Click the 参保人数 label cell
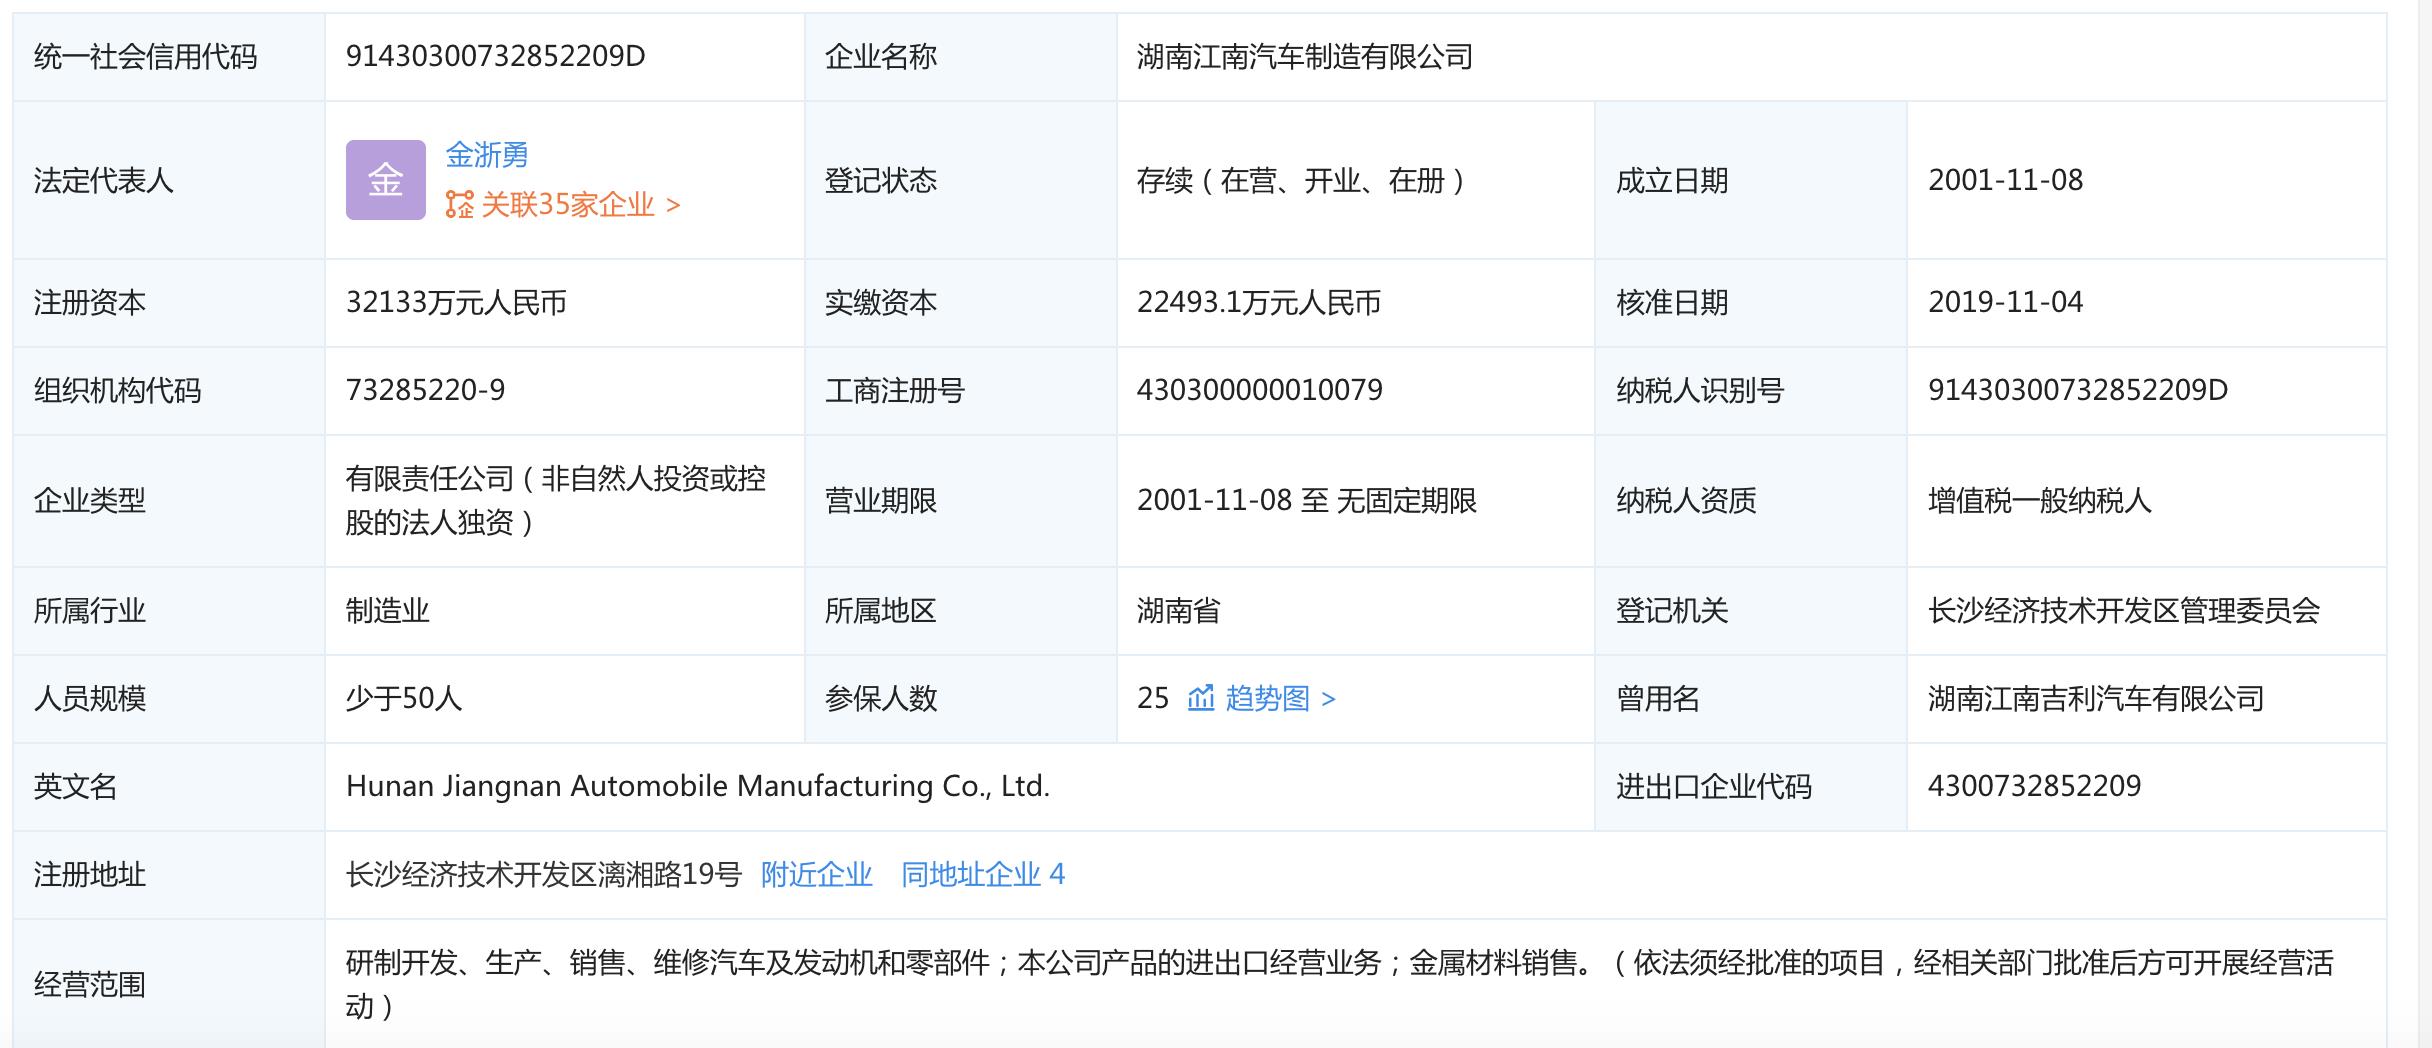This screenshot has height=1048, width=2432. tap(961, 699)
